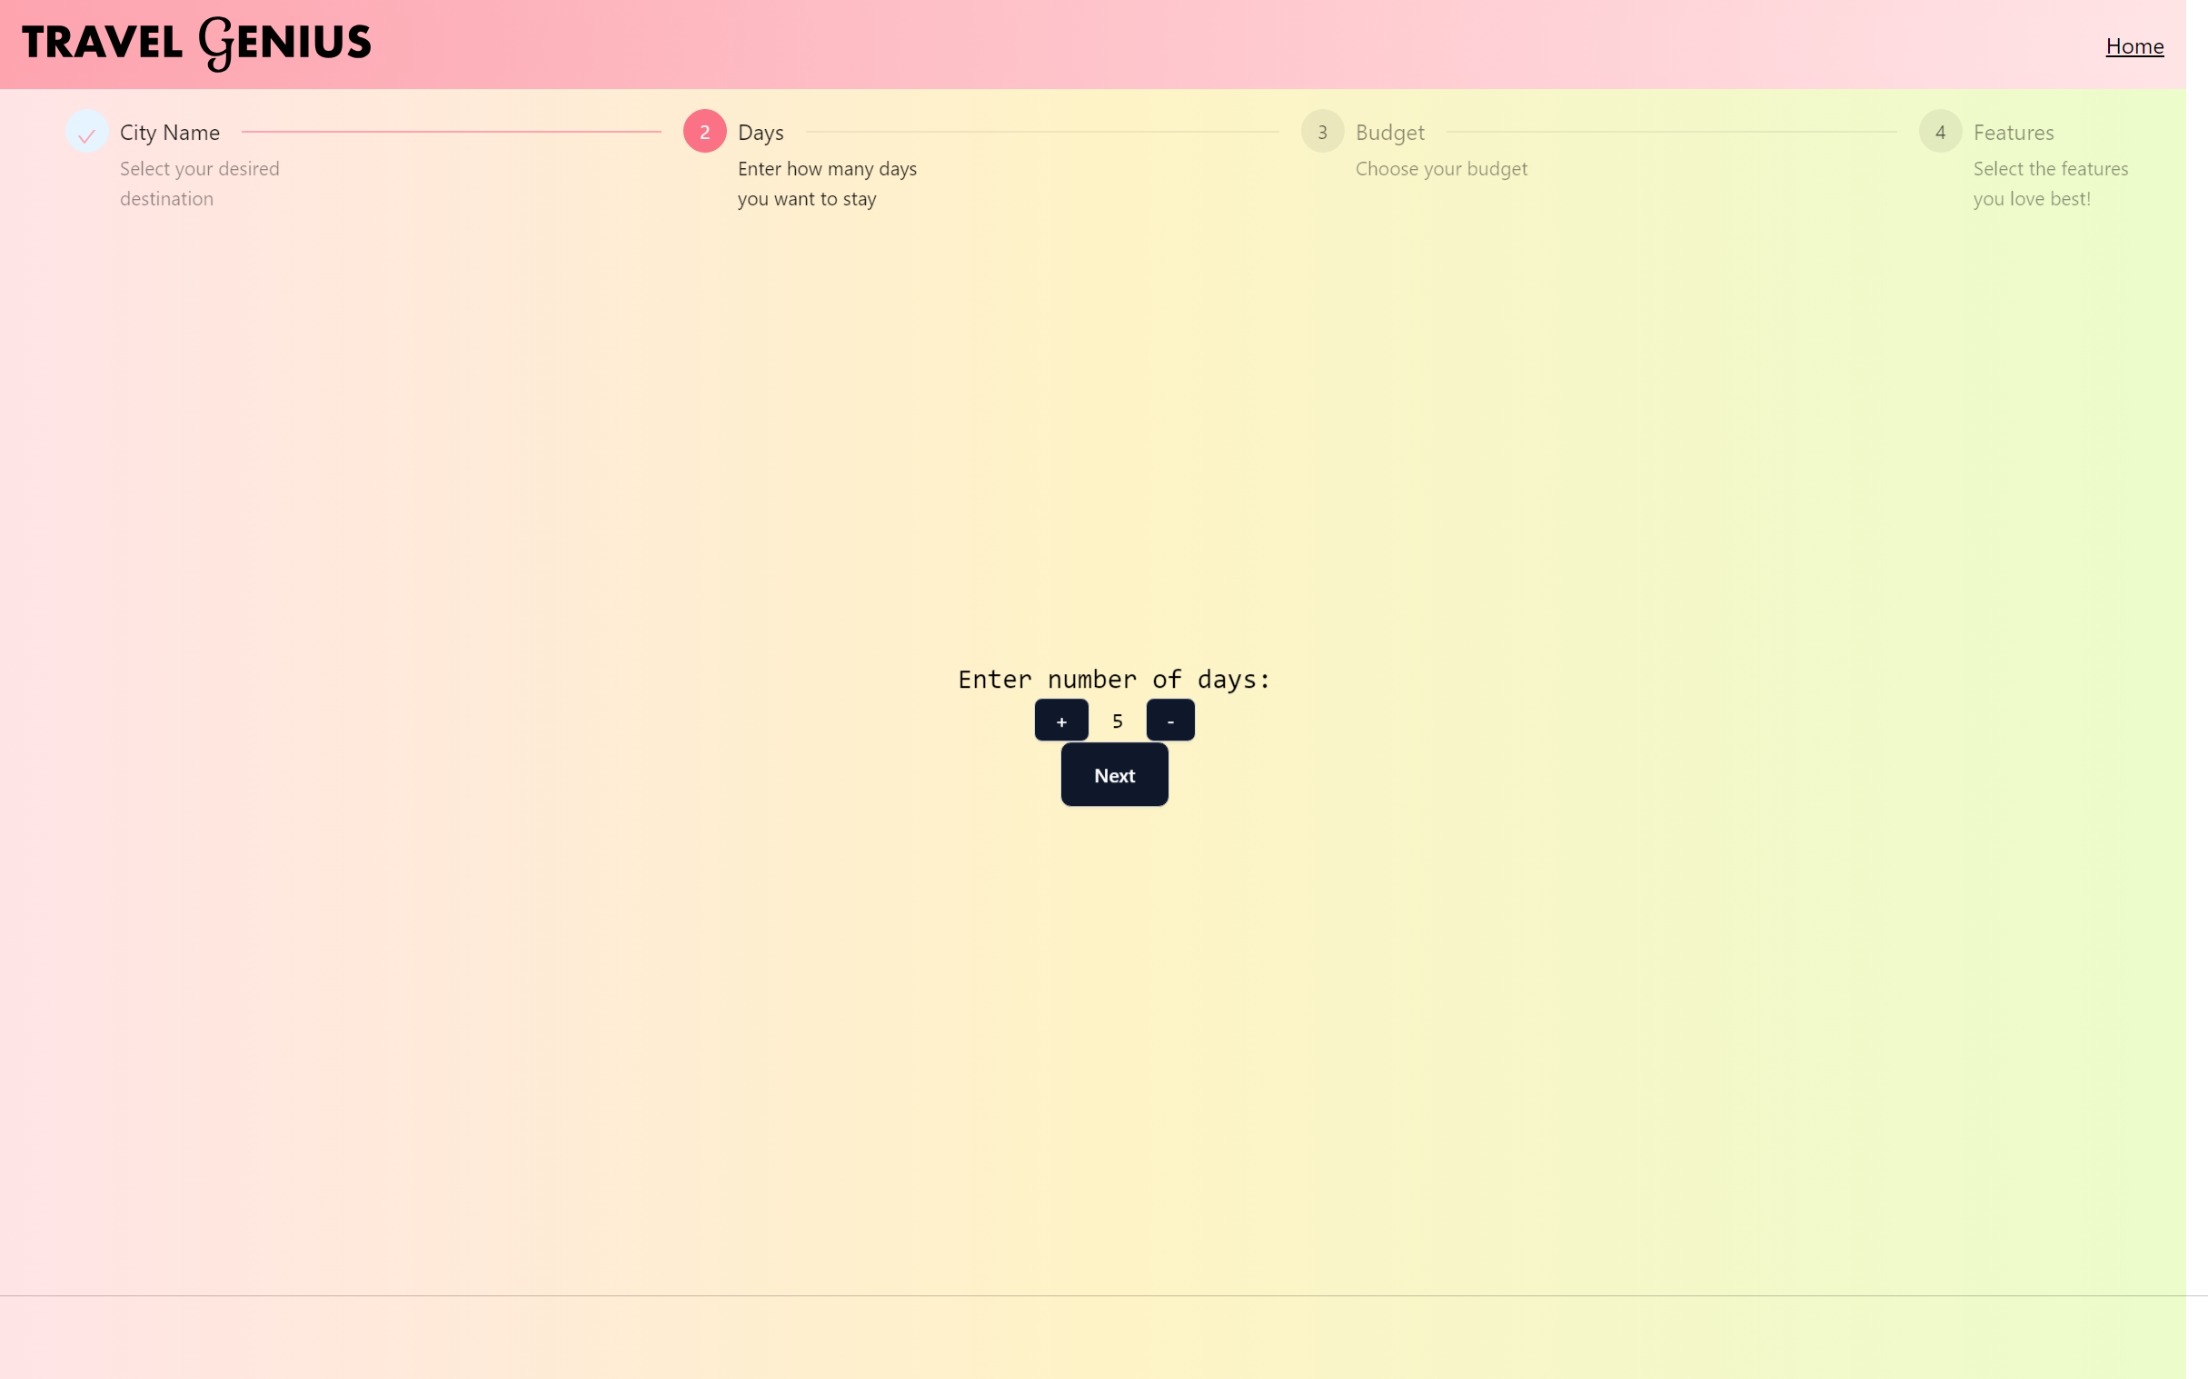Increase days with the plus button
Screen dimensions: 2208x1379
click(x=1061, y=721)
